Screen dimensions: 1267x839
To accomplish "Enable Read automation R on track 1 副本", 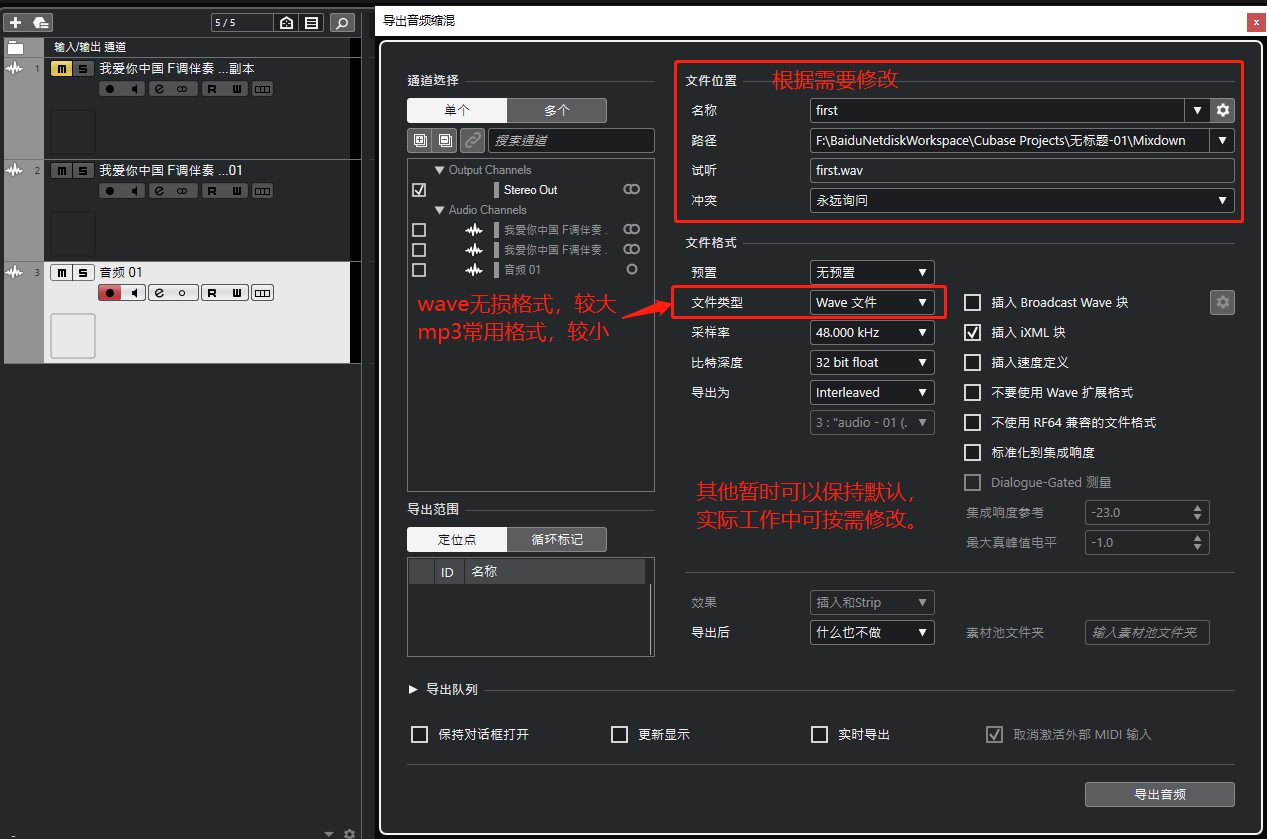I will tap(212, 89).
